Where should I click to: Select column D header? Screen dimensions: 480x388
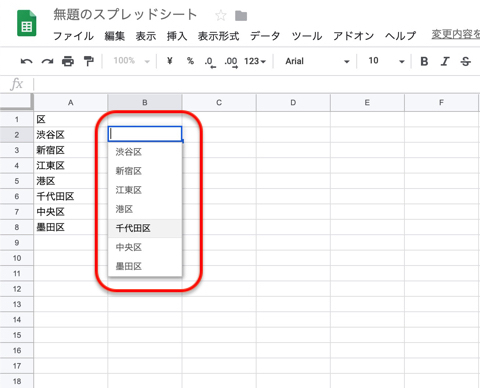293,103
